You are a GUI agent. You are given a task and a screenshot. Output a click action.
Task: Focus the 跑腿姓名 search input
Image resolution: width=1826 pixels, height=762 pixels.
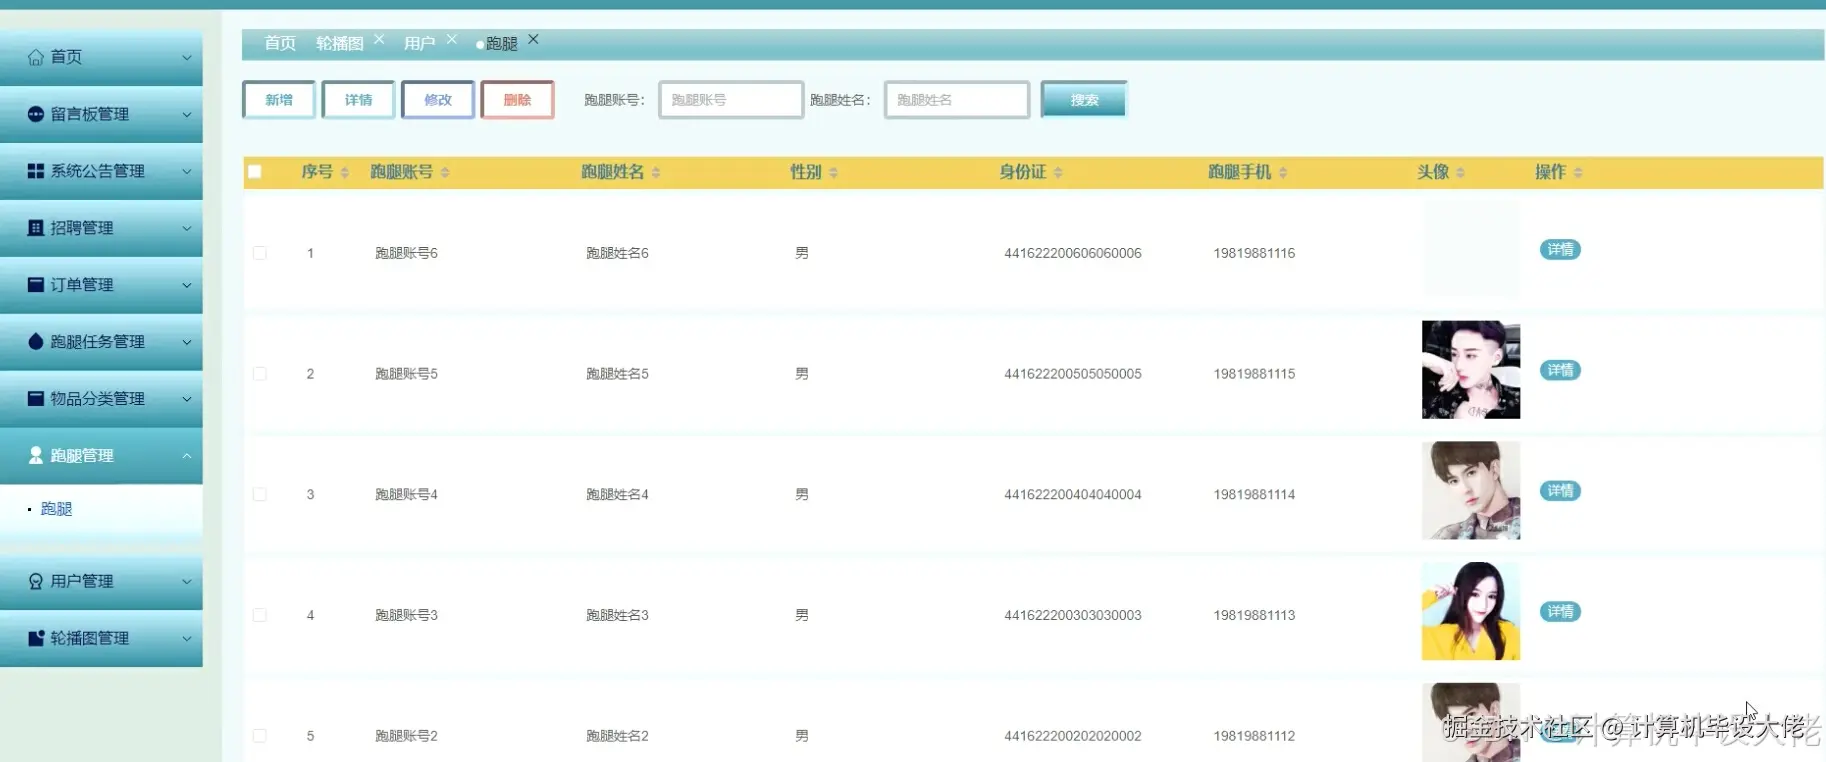coord(957,100)
